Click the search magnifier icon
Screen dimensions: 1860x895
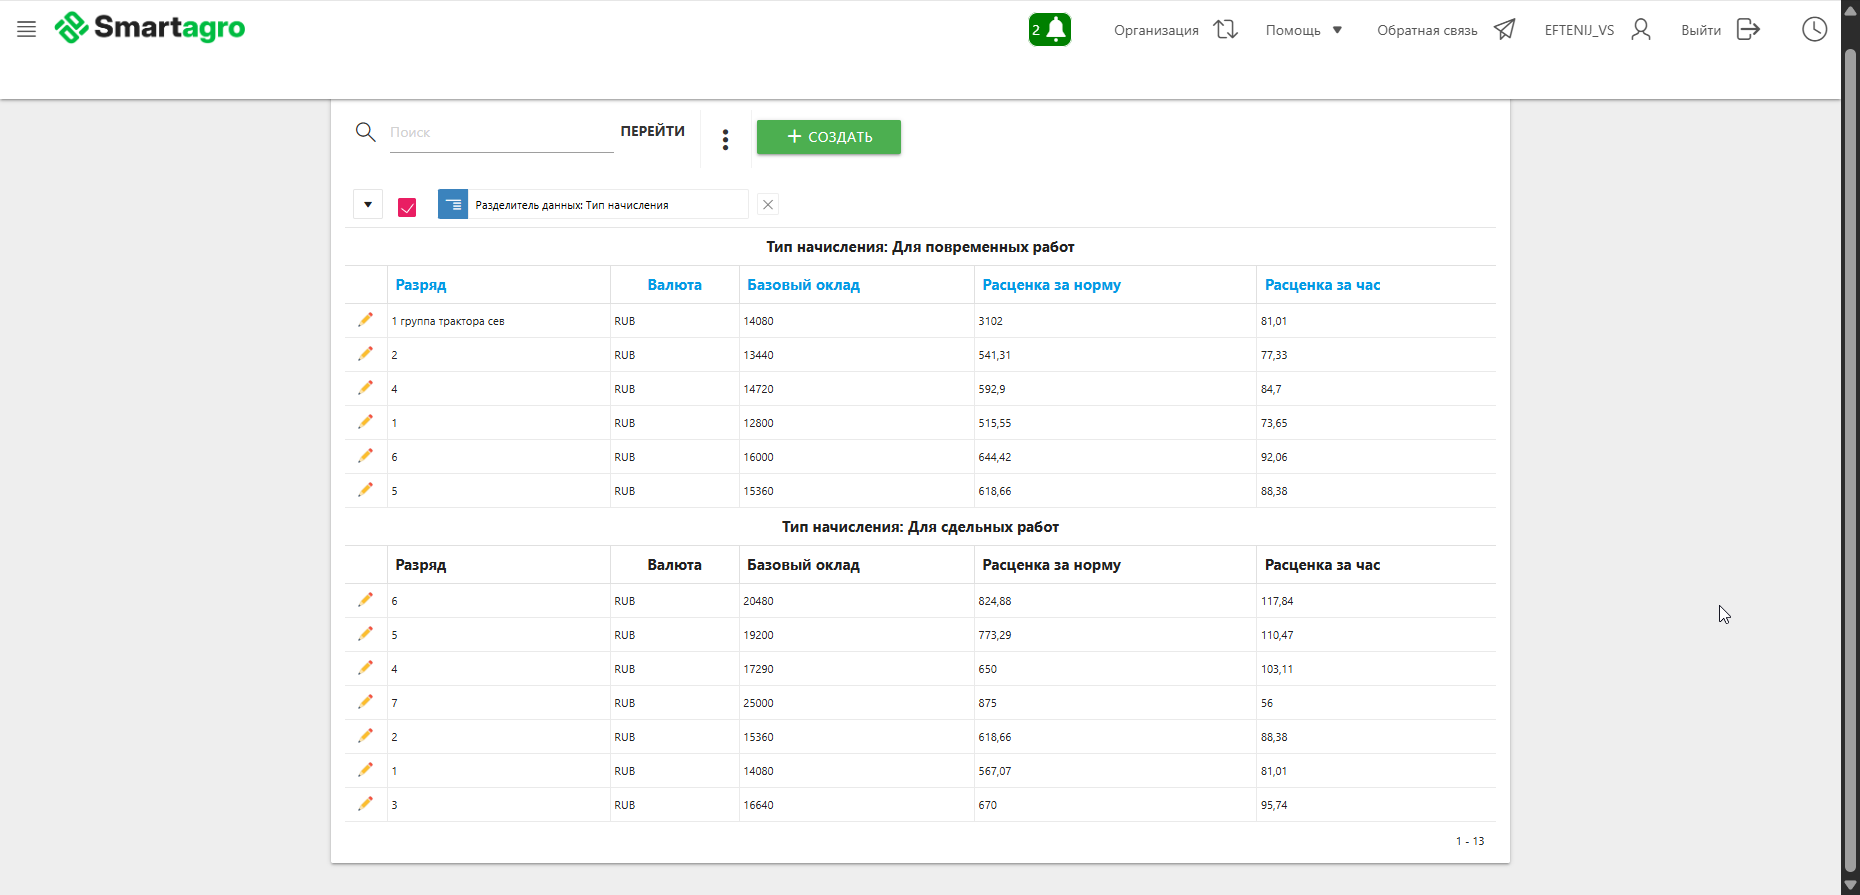[366, 132]
